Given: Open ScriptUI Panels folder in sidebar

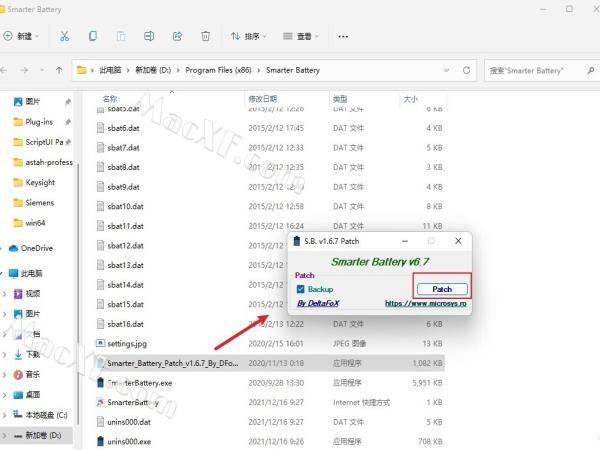Looking at the screenshot, I should point(43,142).
